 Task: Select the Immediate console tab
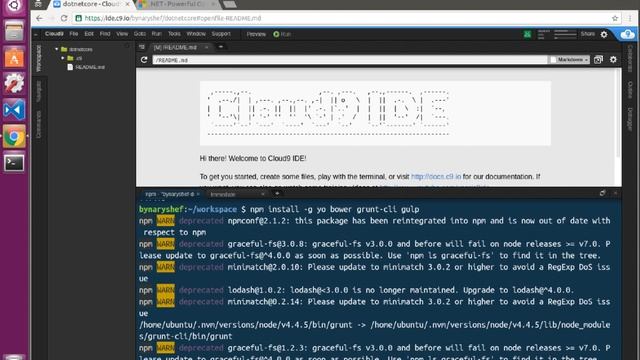tap(223, 195)
